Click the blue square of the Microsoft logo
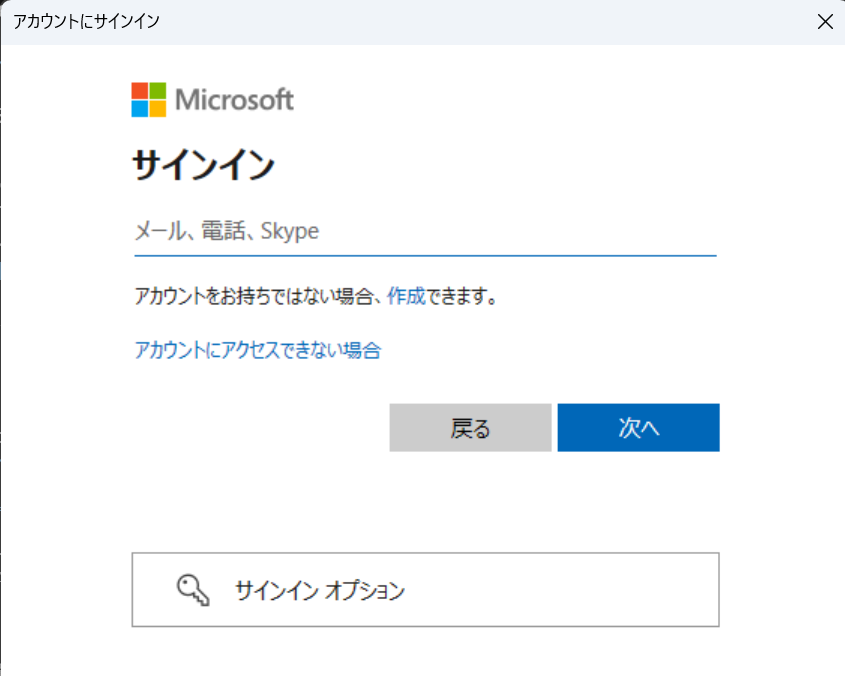The height and width of the screenshot is (676, 845). (x=139, y=108)
